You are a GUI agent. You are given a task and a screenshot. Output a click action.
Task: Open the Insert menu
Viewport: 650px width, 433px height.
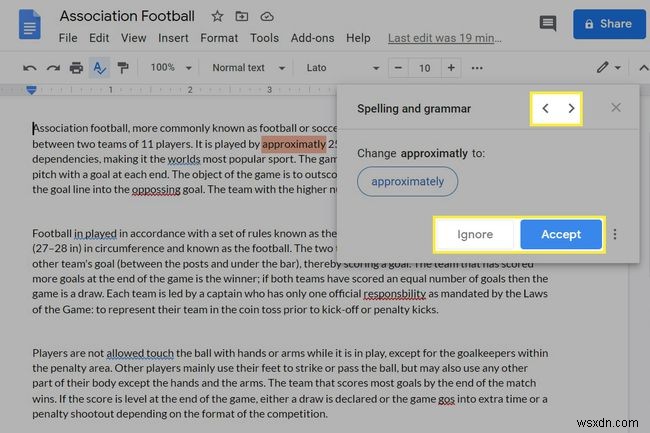(173, 38)
